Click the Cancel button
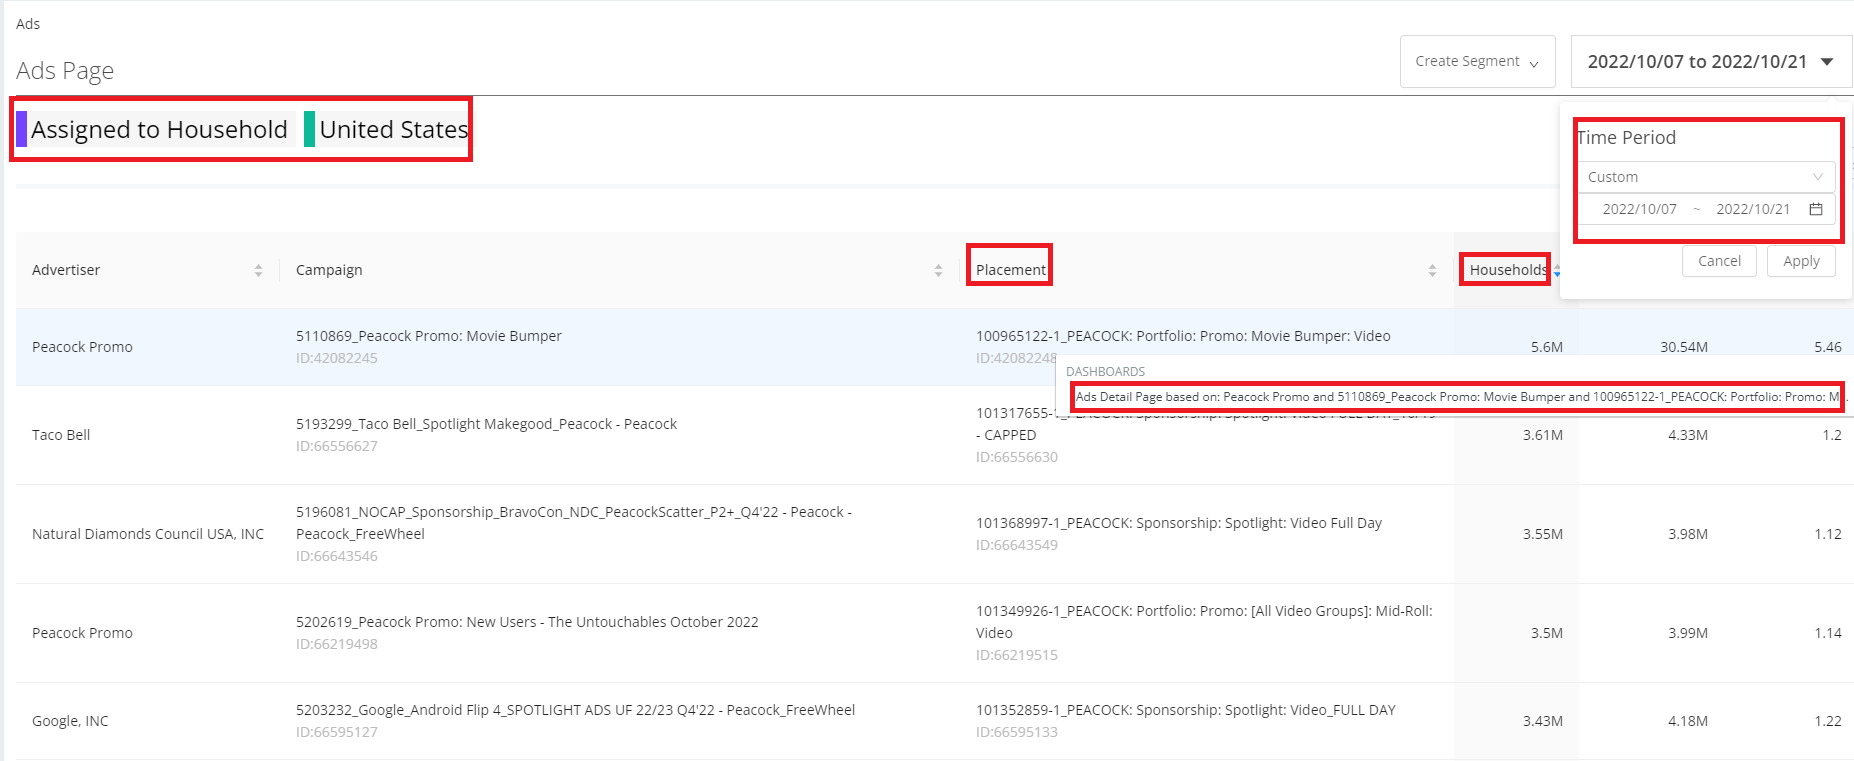The width and height of the screenshot is (1854, 761). 1719,261
